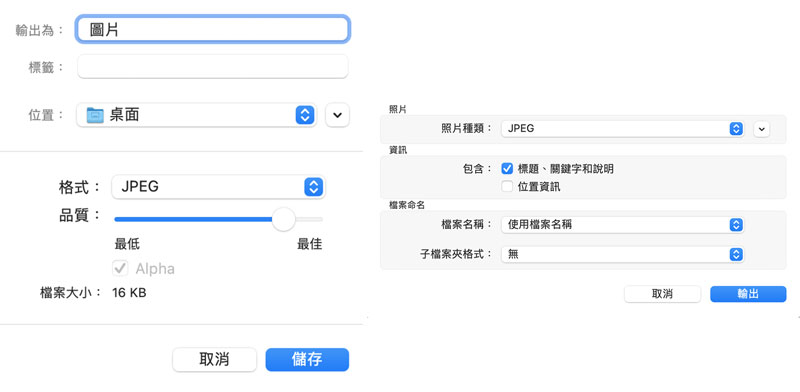Toggle the Alpha checkbox
Viewport: 800px width, 392px height.
[x=120, y=268]
